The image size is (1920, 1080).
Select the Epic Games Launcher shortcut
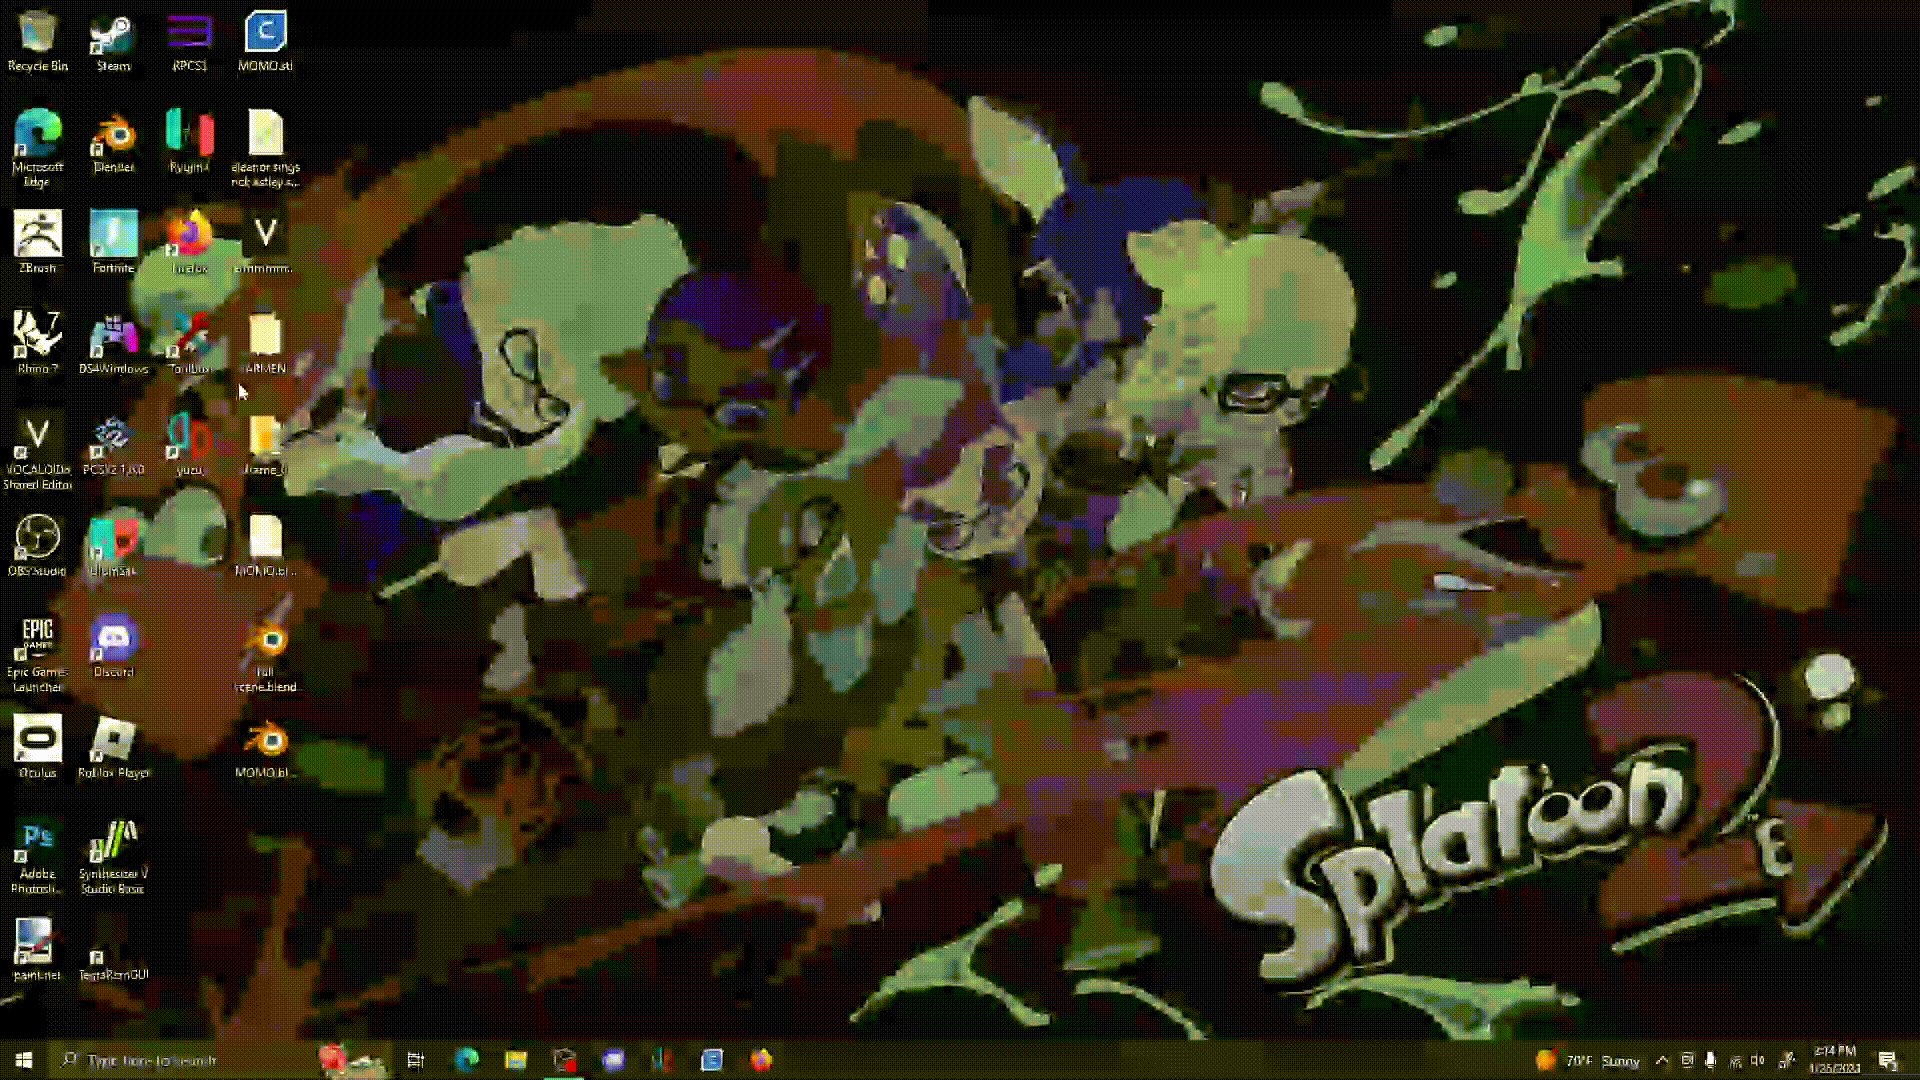(x=38, y=654)
